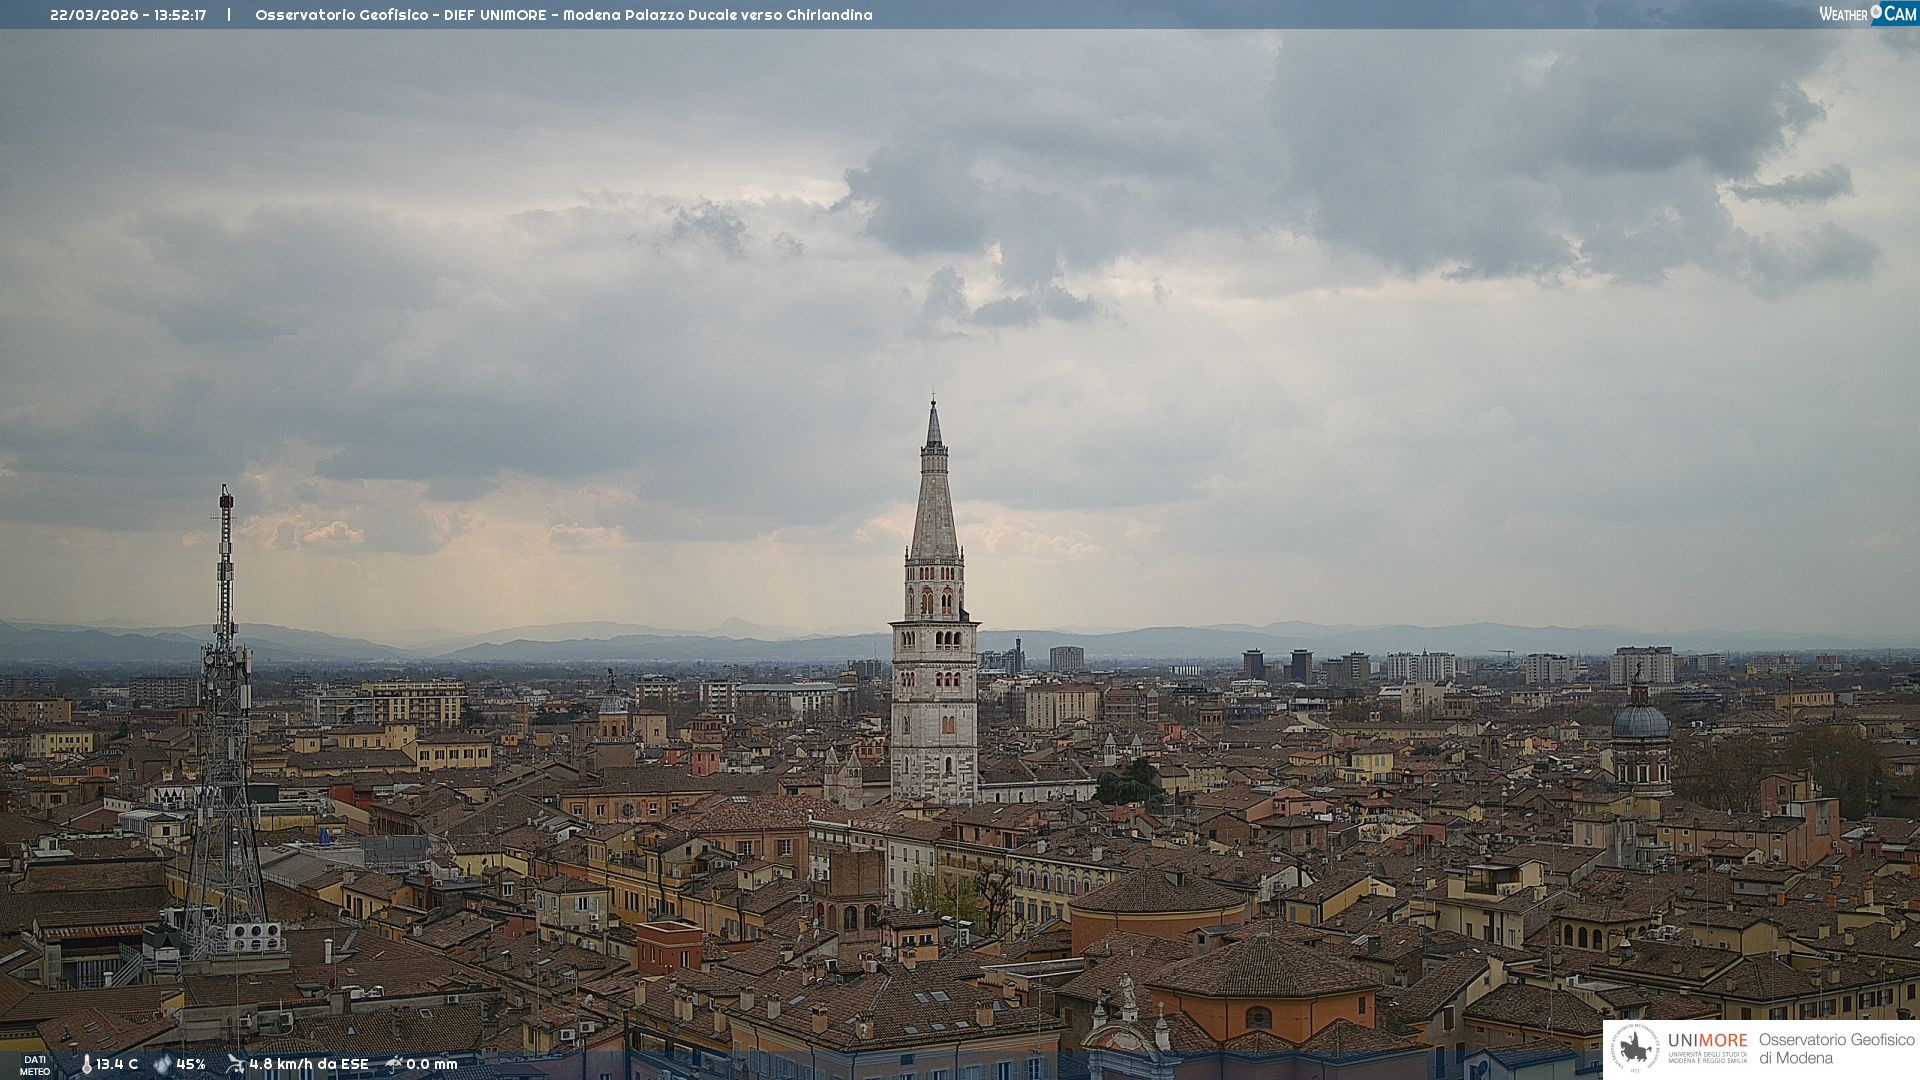Click the camera lens in WeatherCam logo
Viewport: 1920px width, 1080px height.
[1877, 12]
